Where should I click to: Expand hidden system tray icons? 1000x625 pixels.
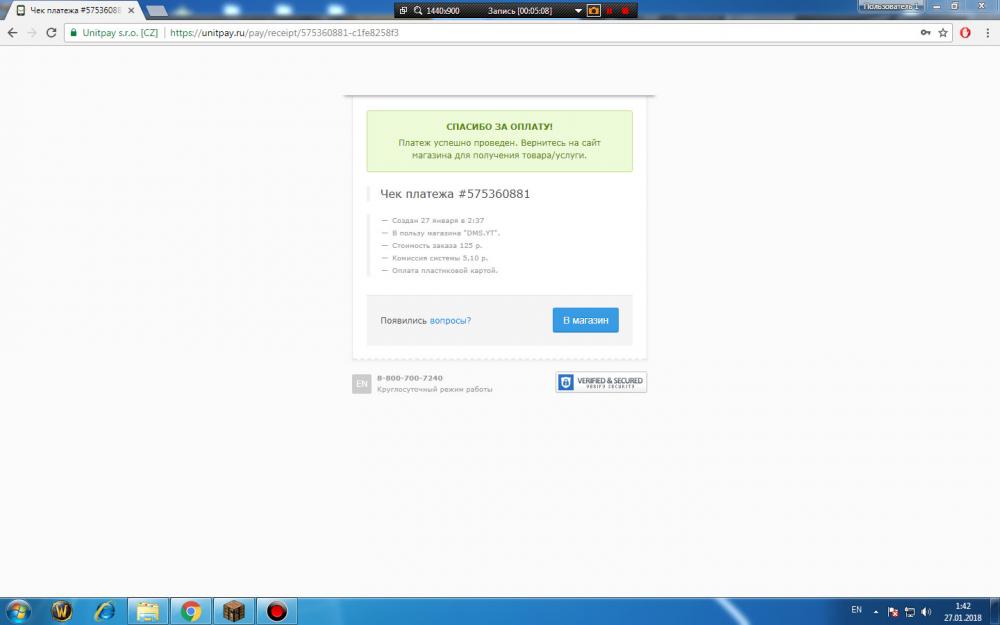(x=876, y=611)
